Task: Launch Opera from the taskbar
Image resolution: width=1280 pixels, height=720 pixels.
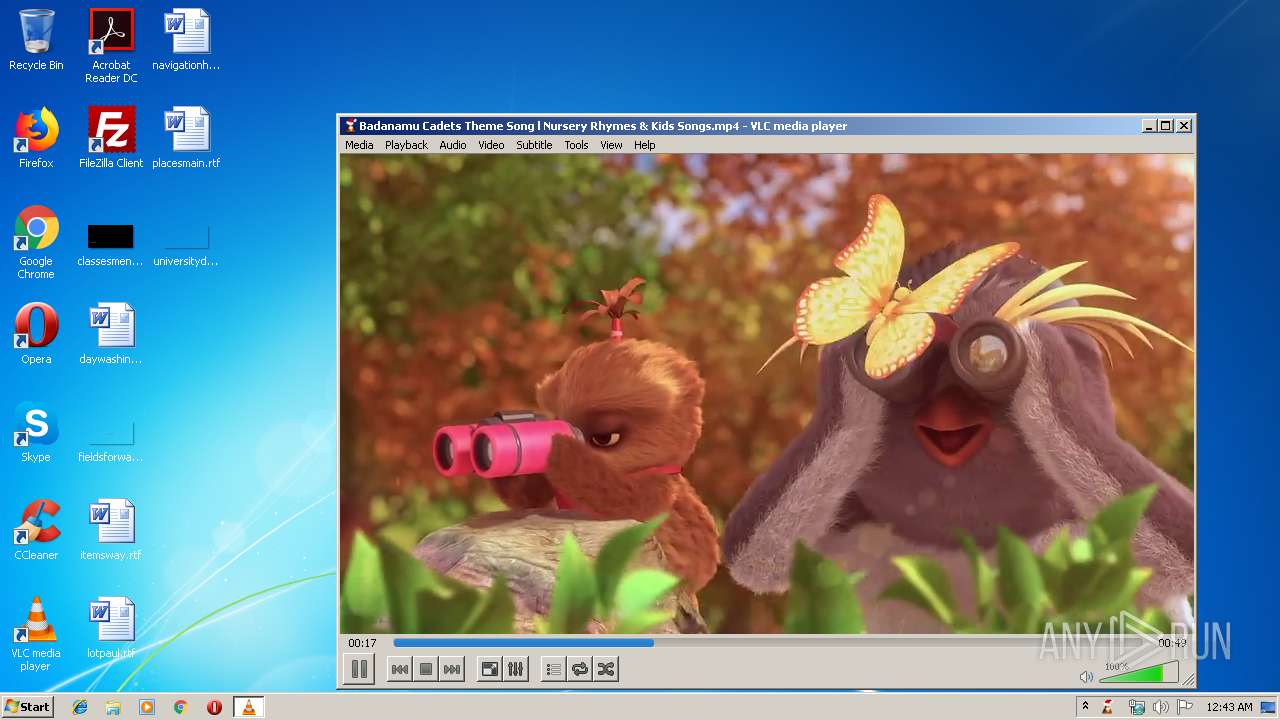Action: 214,707
